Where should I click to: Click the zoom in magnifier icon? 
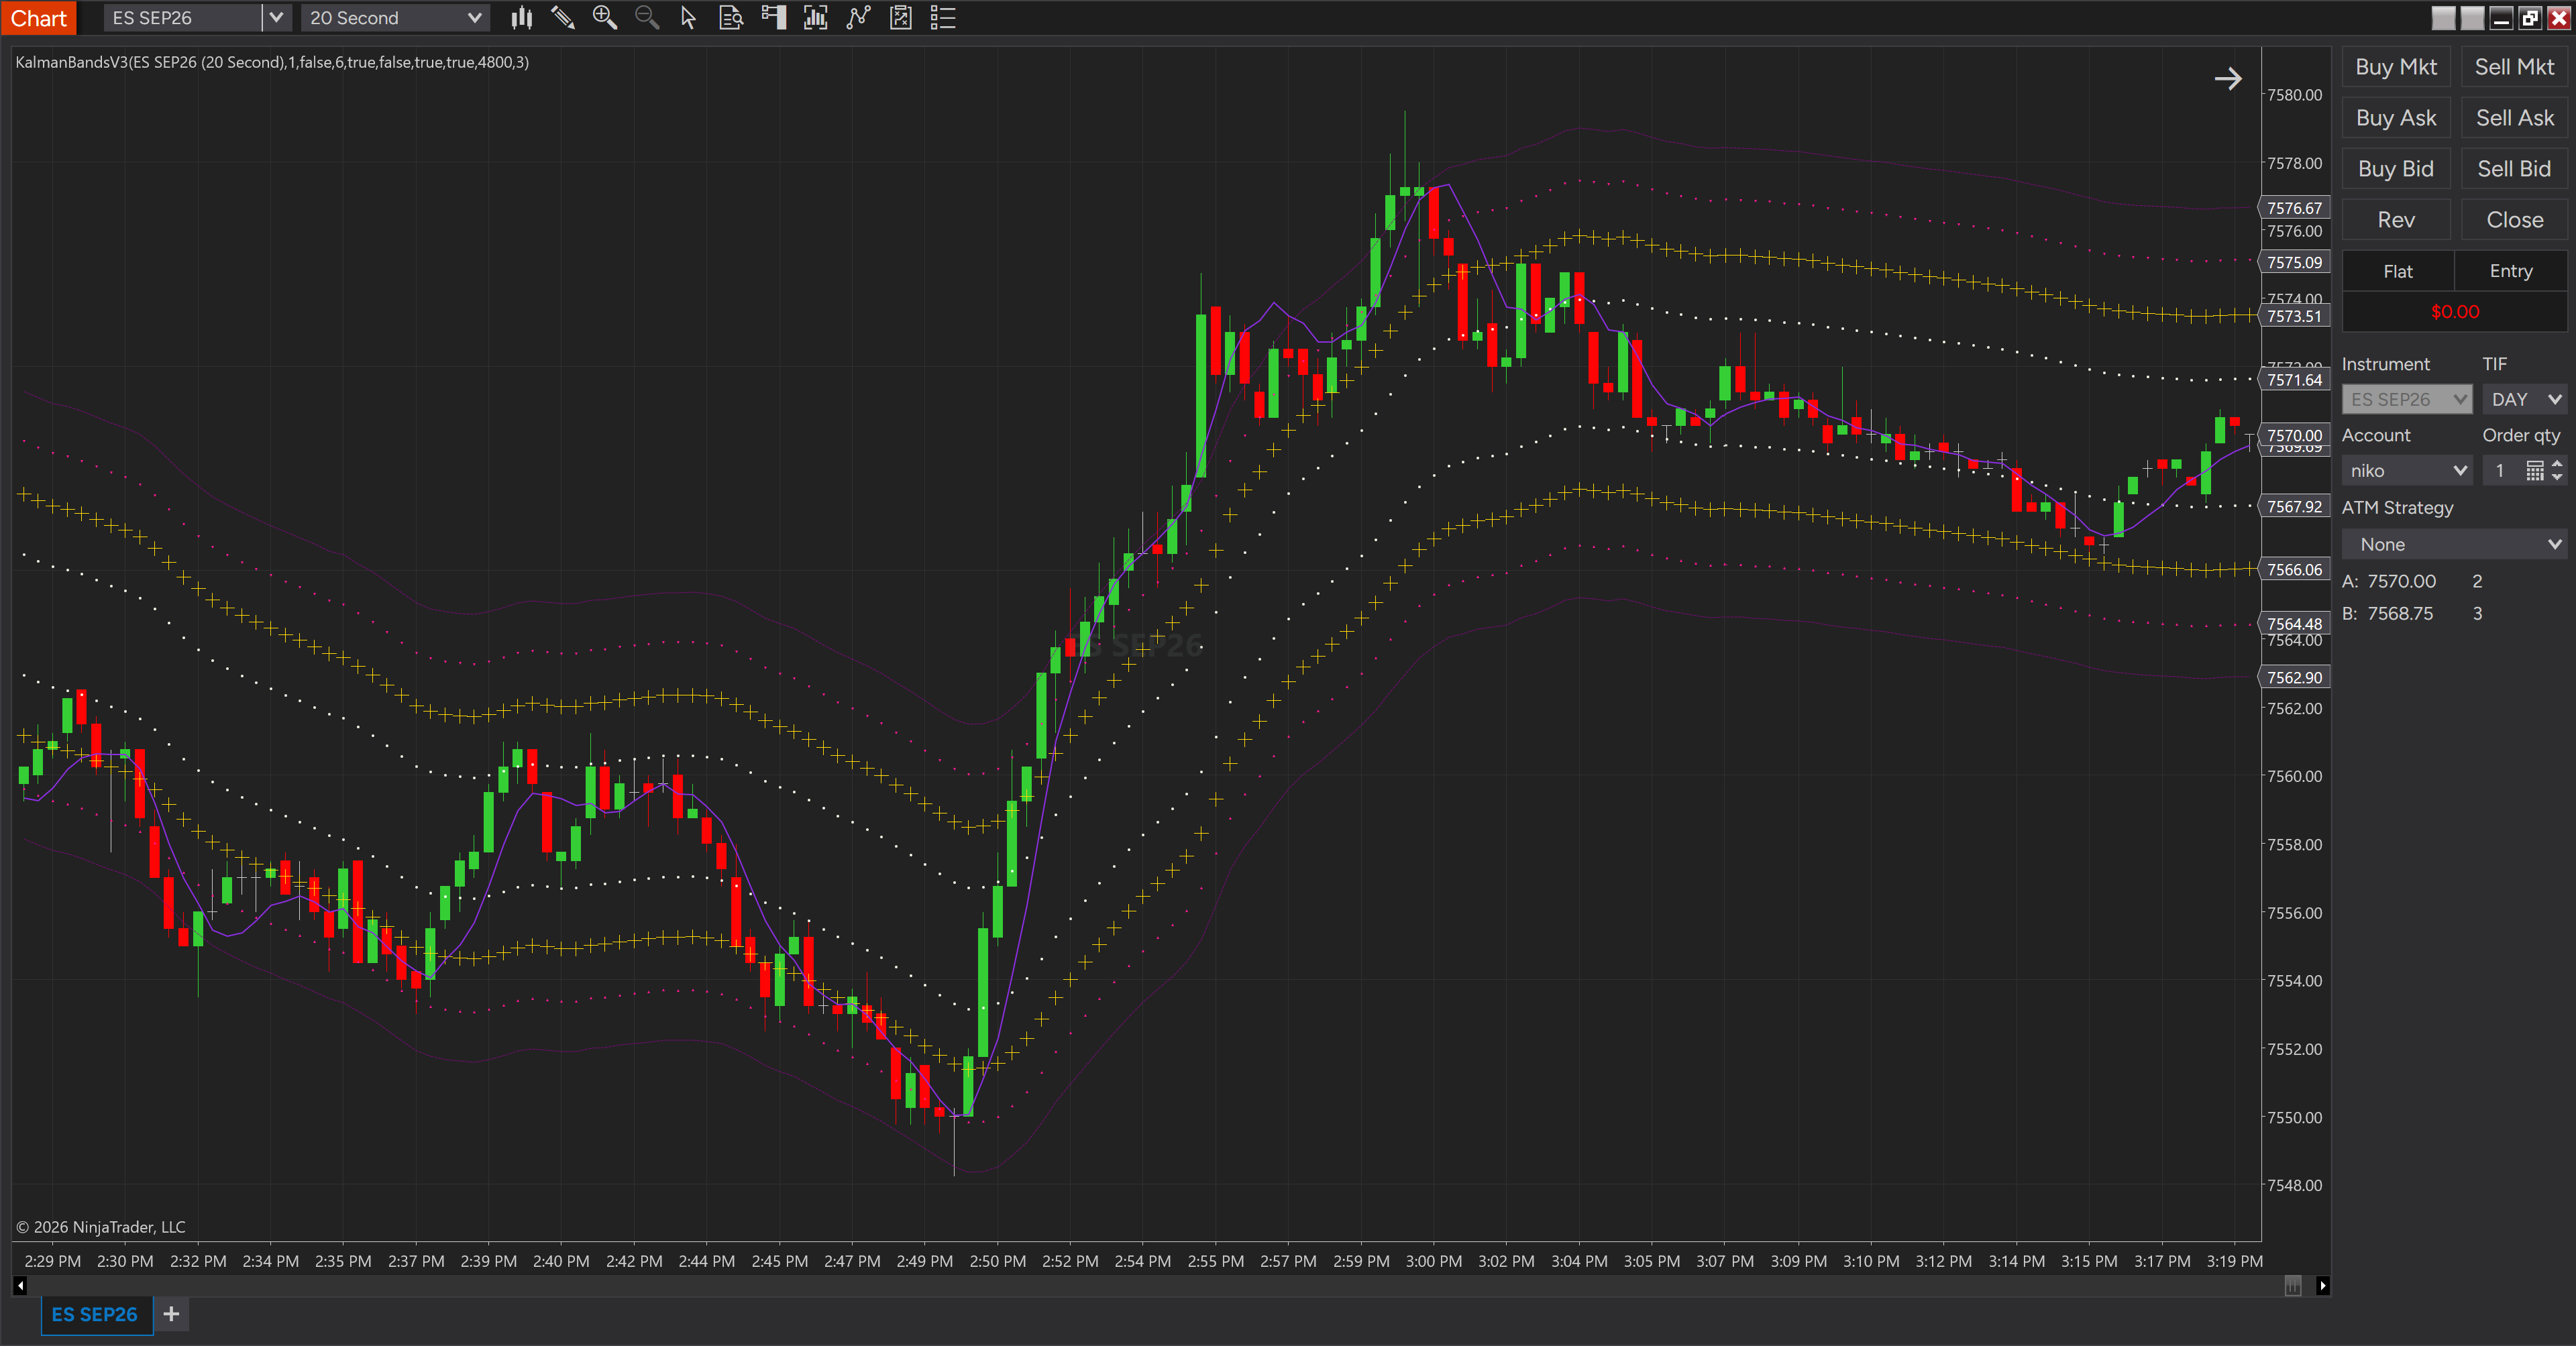pyautogui.click(x=605, y=17)
